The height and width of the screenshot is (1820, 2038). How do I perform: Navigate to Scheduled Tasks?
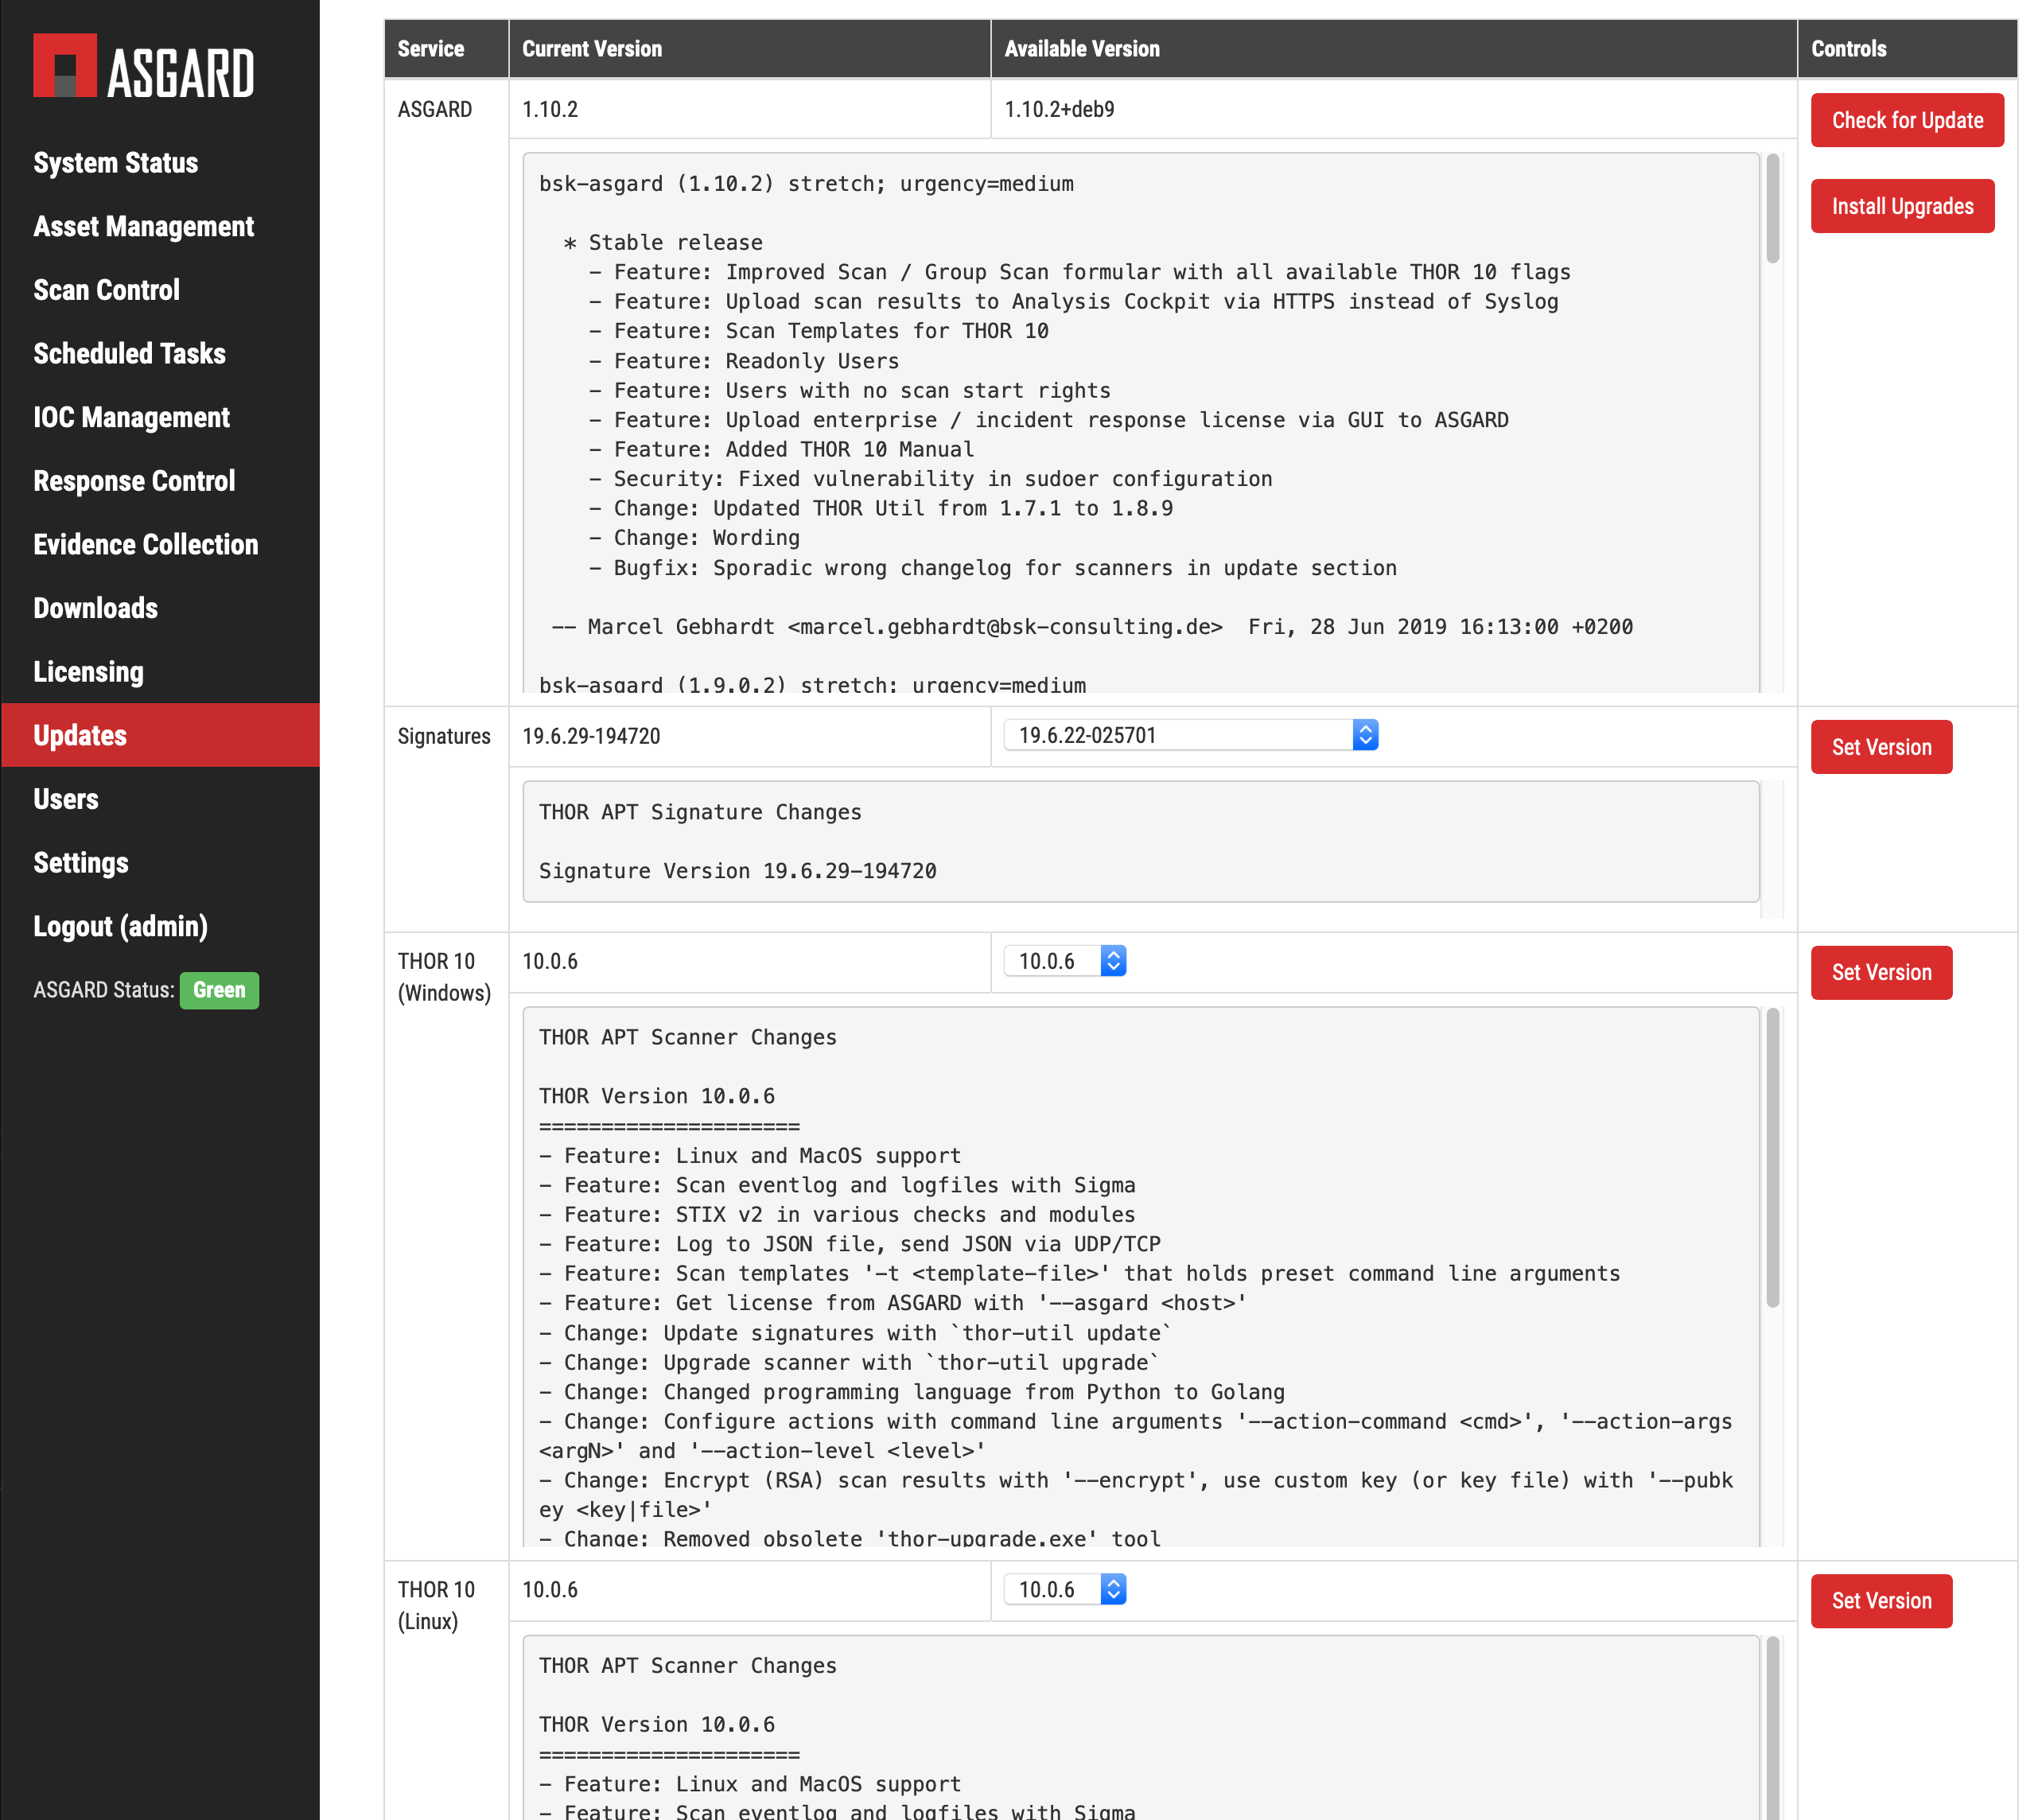(129, 354)
